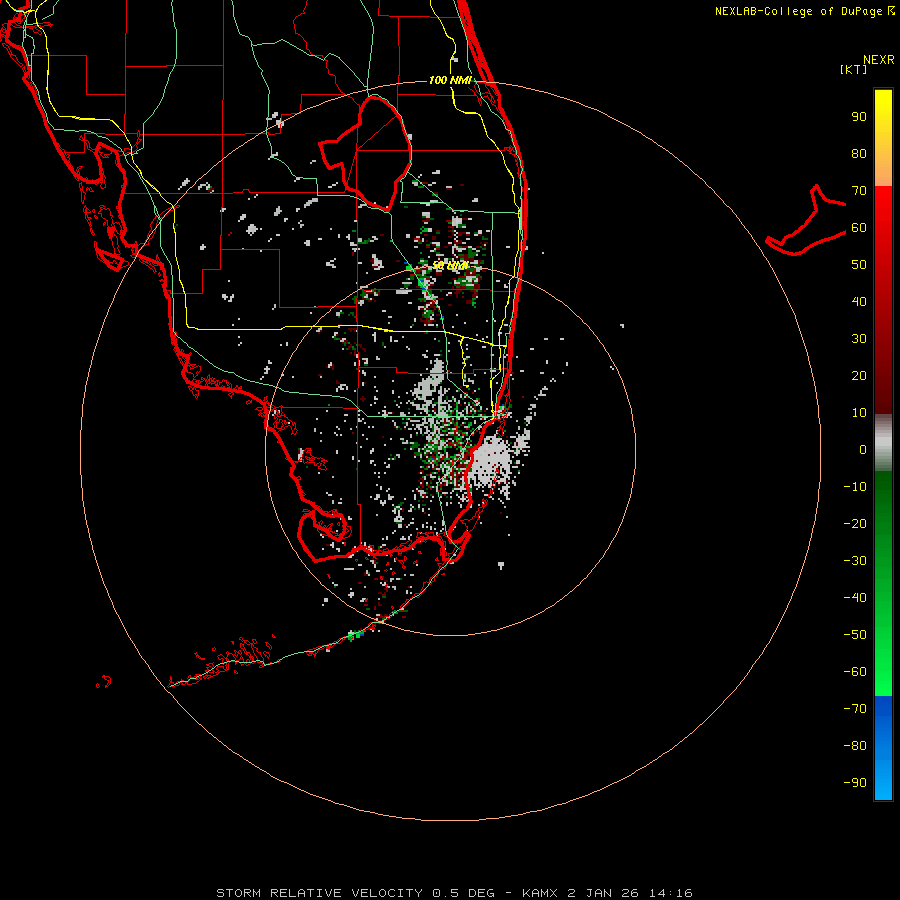Screen dimensions: 900x900
Task: Select the 40 value on the velocity scale
Action: [859, 301]
